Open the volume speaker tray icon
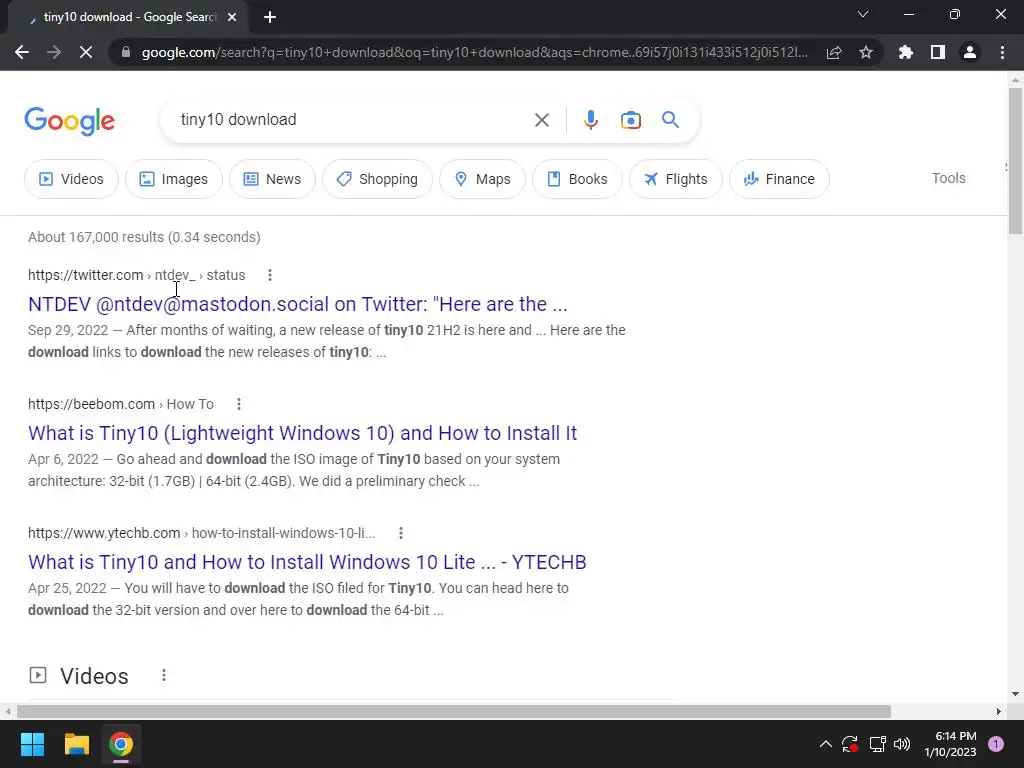The image size is (1024, 768). (902, 744)
